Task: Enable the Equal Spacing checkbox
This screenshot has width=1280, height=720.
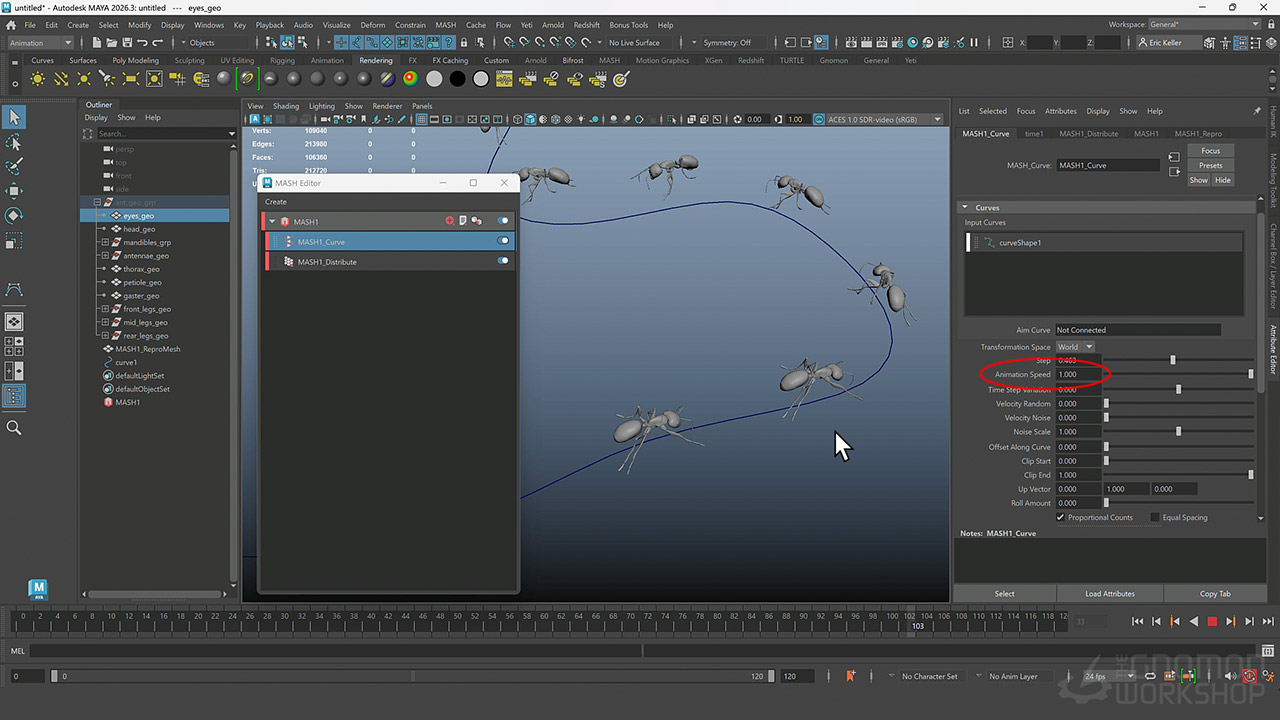Action: [1155, 517]
